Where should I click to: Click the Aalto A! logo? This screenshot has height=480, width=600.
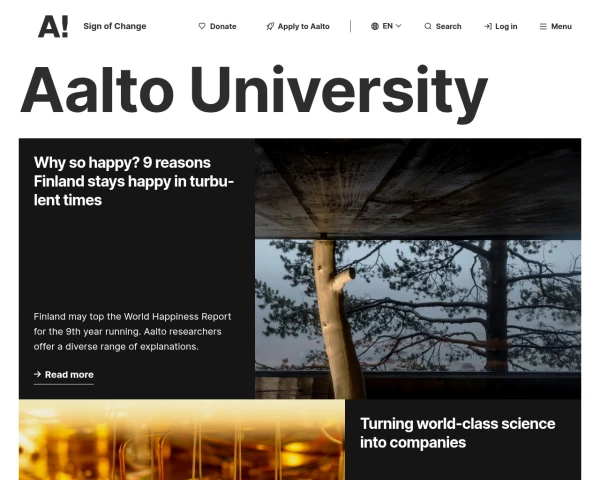click(53, 26)
